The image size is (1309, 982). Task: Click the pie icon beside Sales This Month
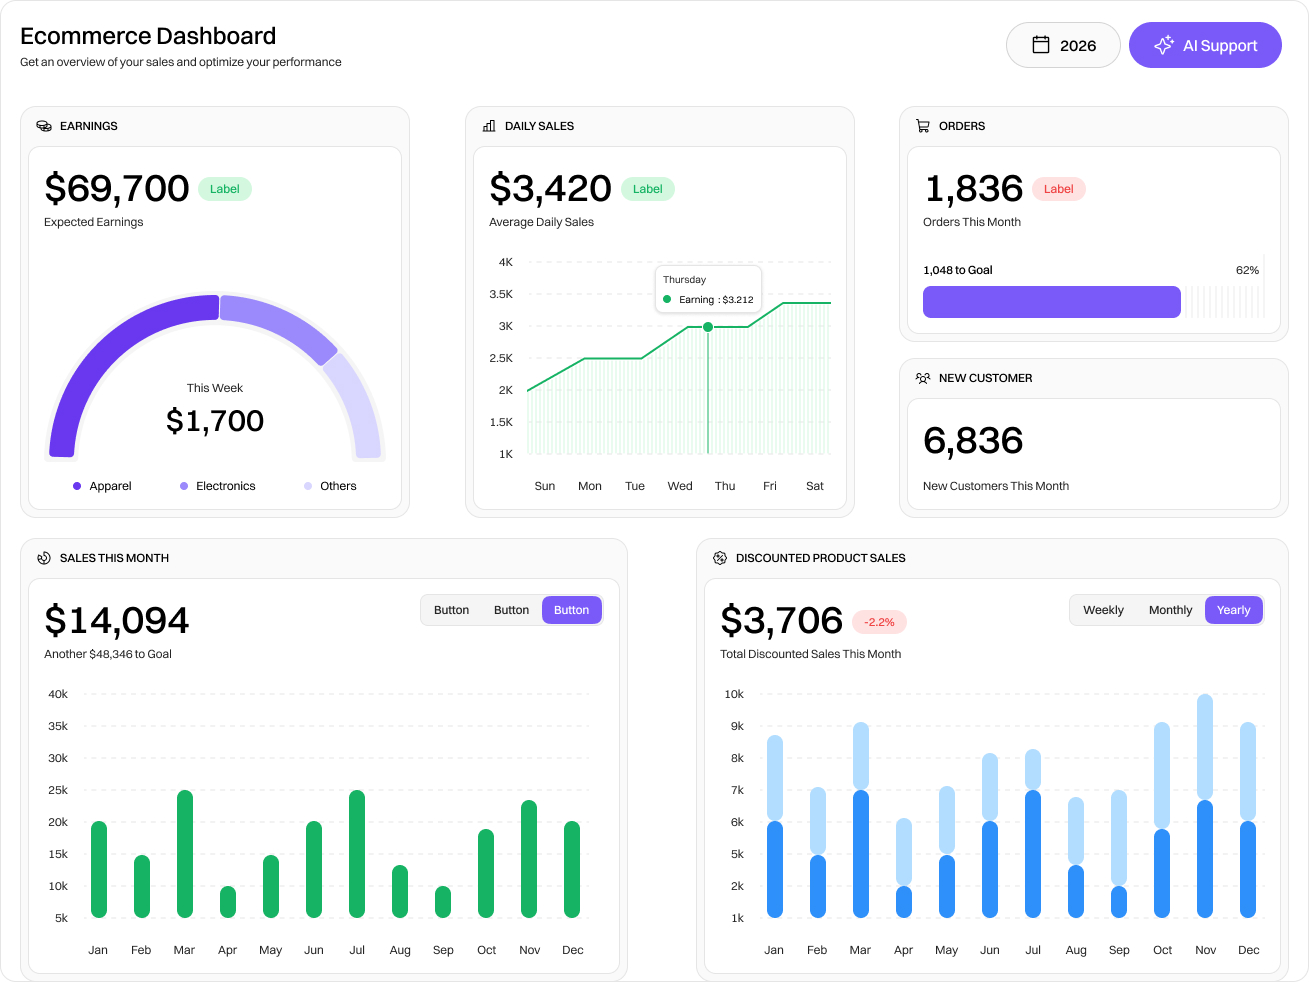click(x=44, y=558)
